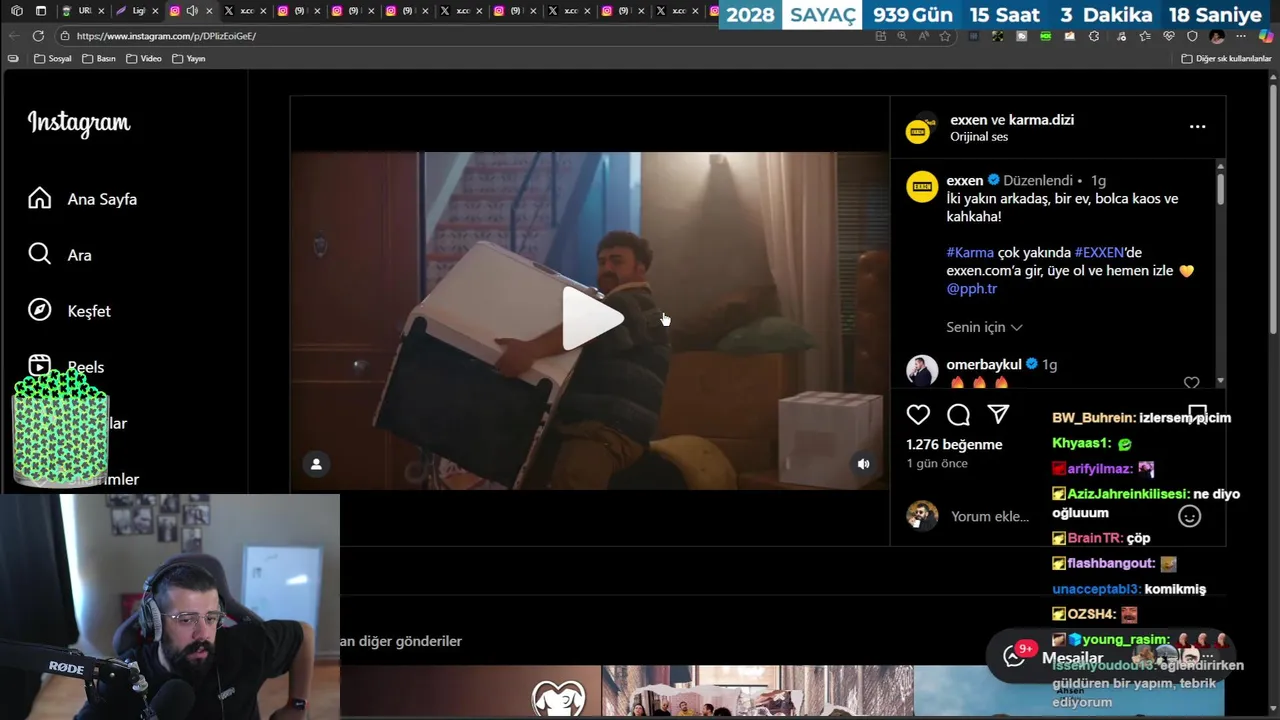Open the middle related post thumbnail below
The image size is (1280, 720).
coord(757,691)
